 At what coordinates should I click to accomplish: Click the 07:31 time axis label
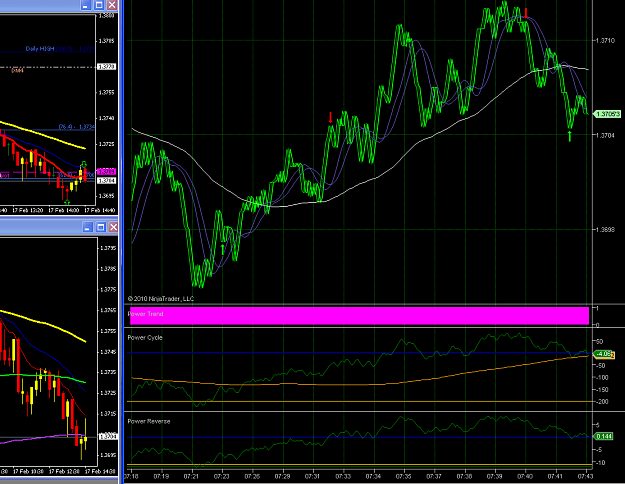[312, 476]
